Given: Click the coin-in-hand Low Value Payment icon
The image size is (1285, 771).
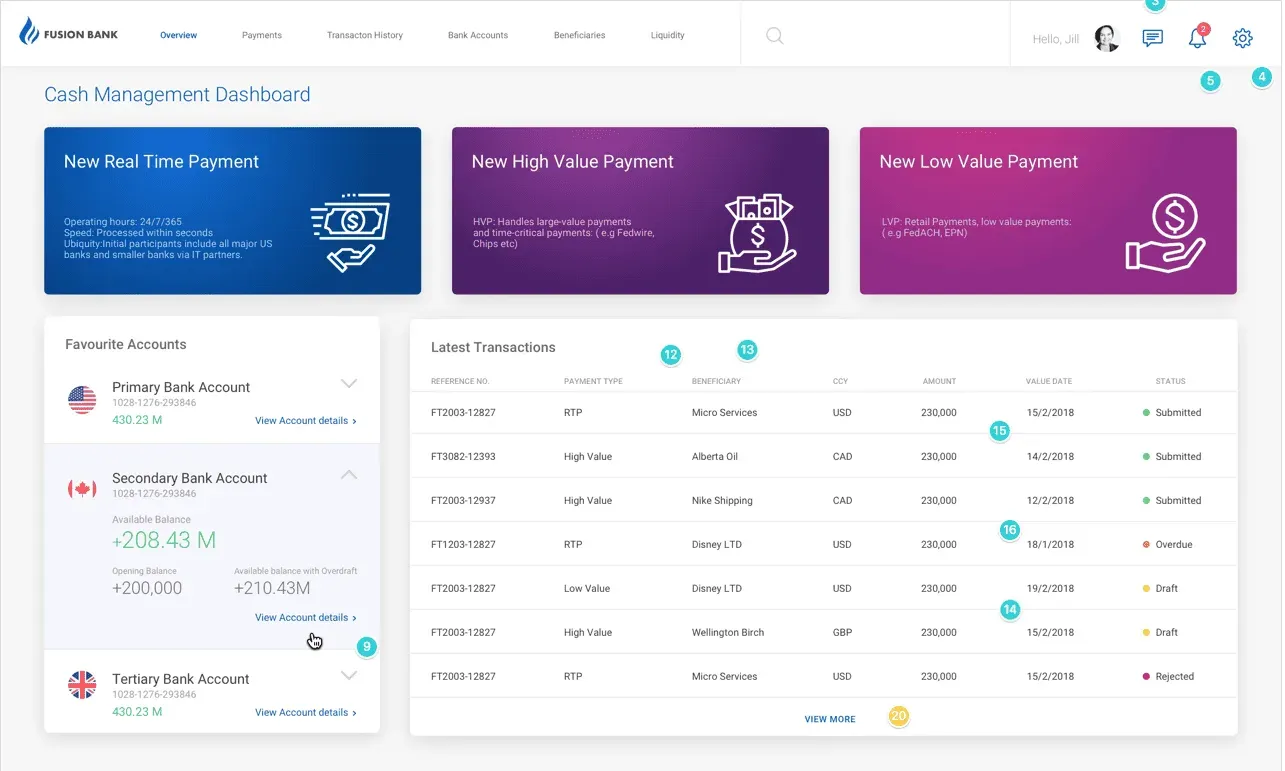Looking at the screenshot, I should coord(1166,233).
